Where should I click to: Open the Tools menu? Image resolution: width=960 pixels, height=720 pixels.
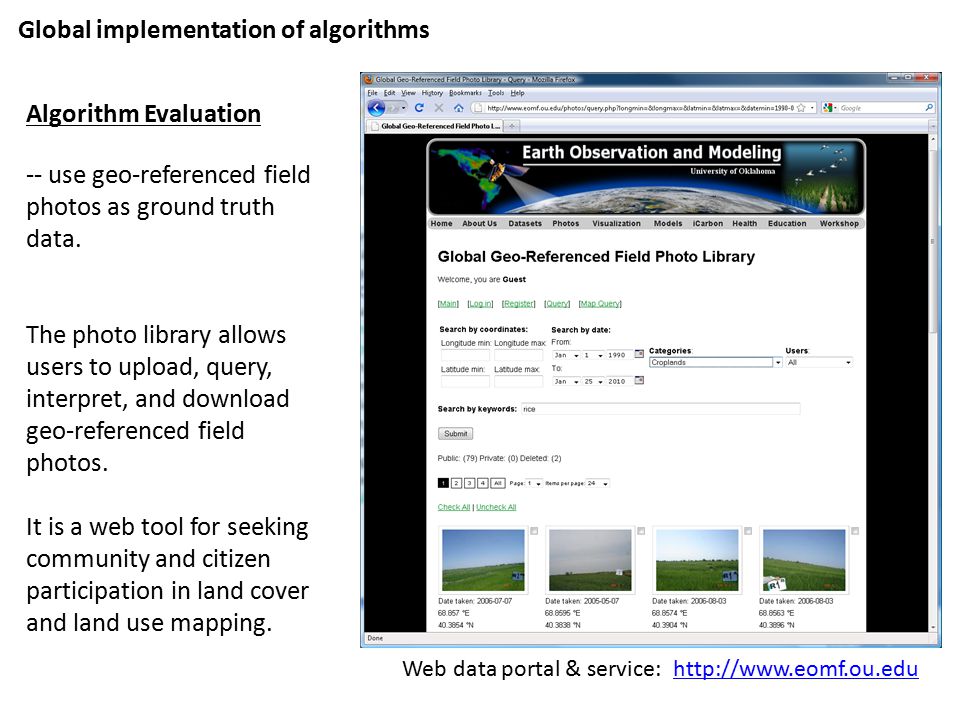(496, 93)
